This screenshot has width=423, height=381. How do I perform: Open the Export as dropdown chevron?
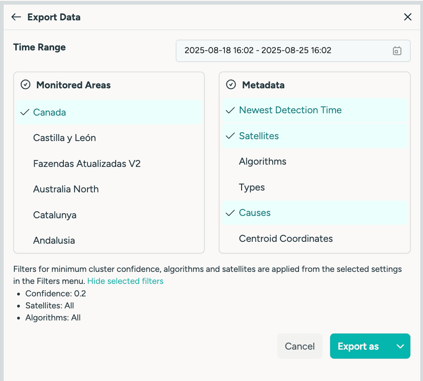[400, 346]
